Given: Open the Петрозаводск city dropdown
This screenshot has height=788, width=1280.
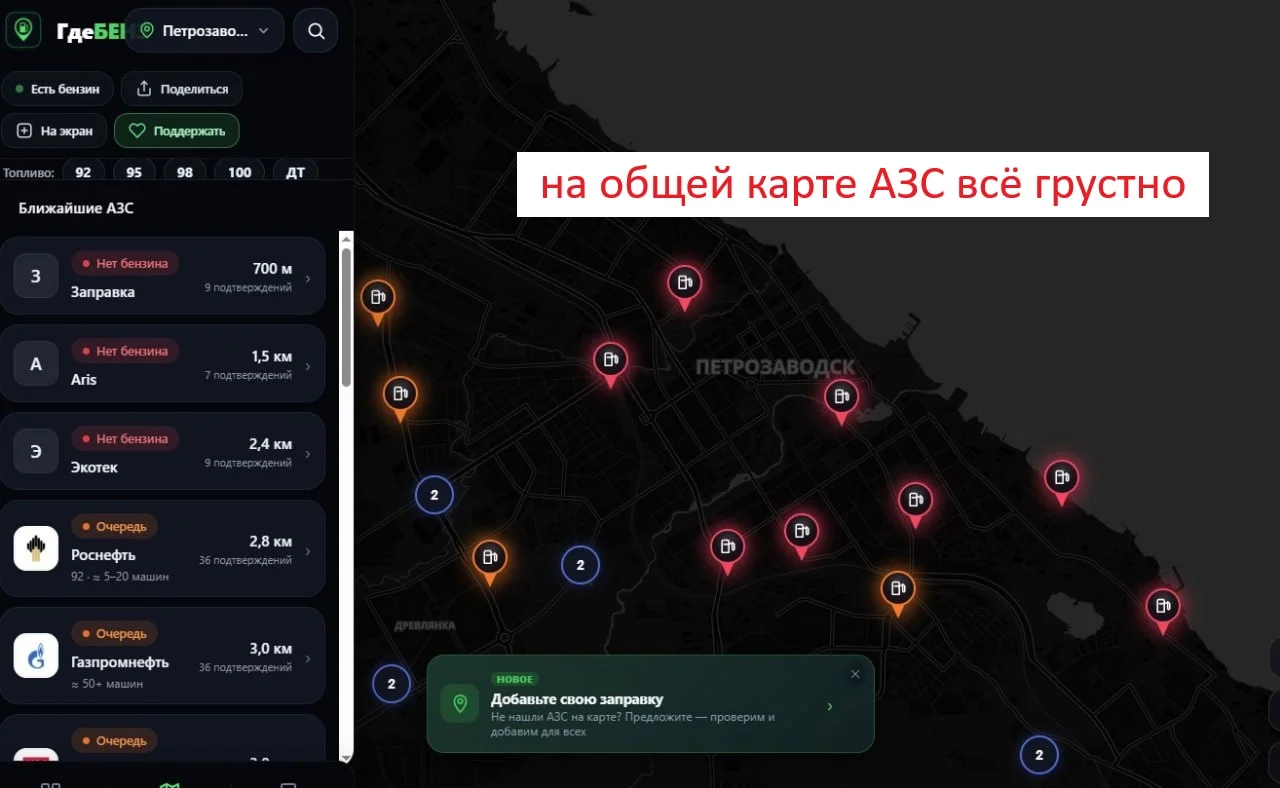Looking at the screenshot, I should coord(206,30).
